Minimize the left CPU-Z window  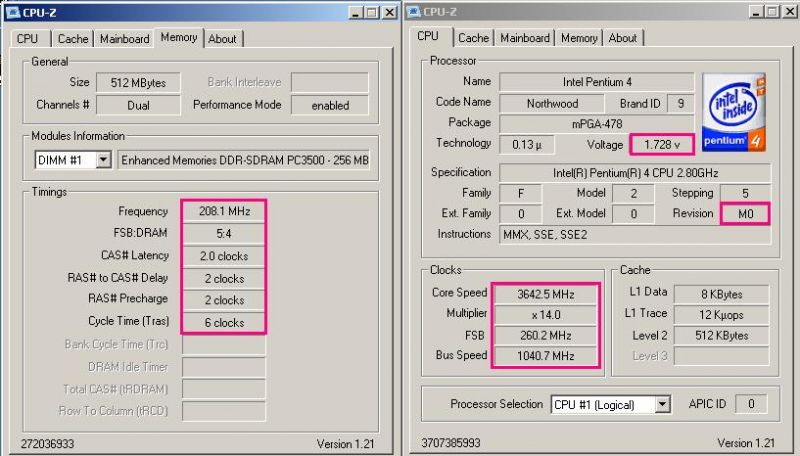pyautogui.click(x=356, y=12)
